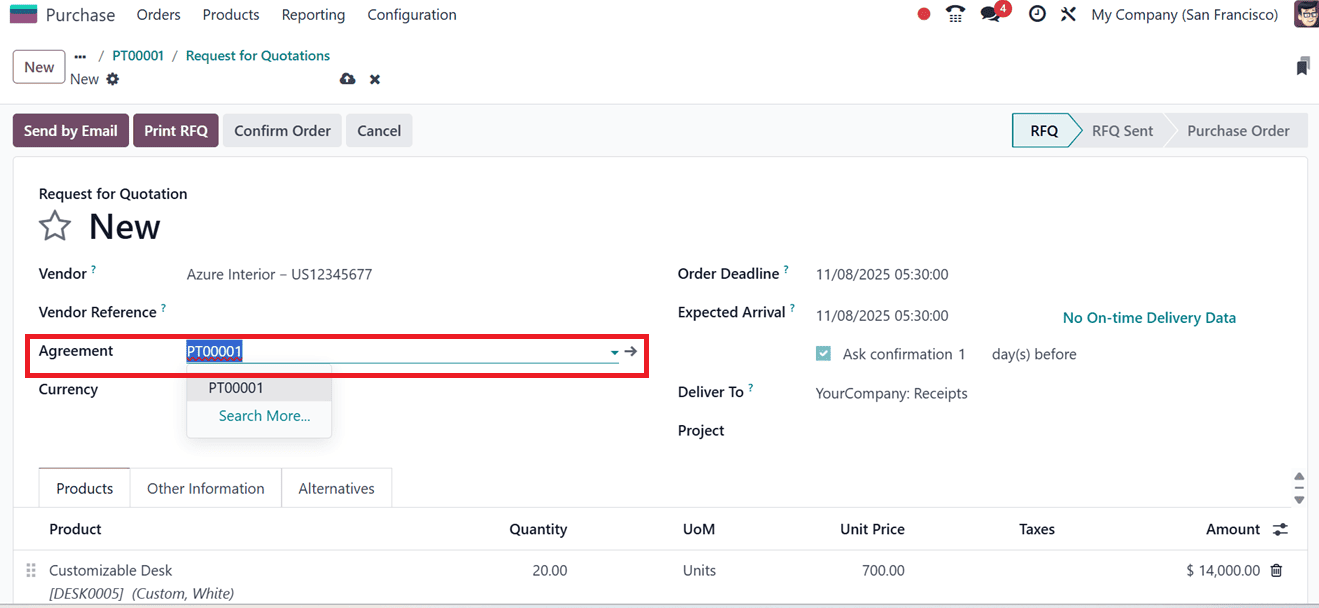The width and height of the screenshot is (1319, 608).
Task: Expand the breadcrumb ellipsis menu
Action: pyautogui.click(x=79, y=56)
